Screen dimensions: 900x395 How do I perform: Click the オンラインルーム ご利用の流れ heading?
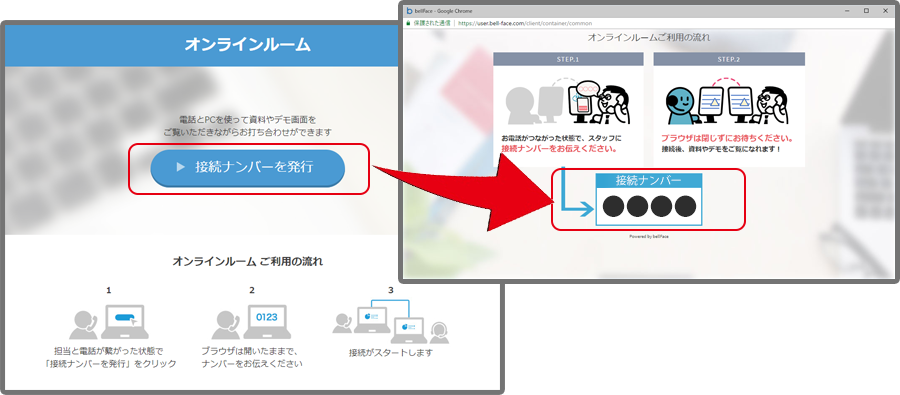click(247, 262)
